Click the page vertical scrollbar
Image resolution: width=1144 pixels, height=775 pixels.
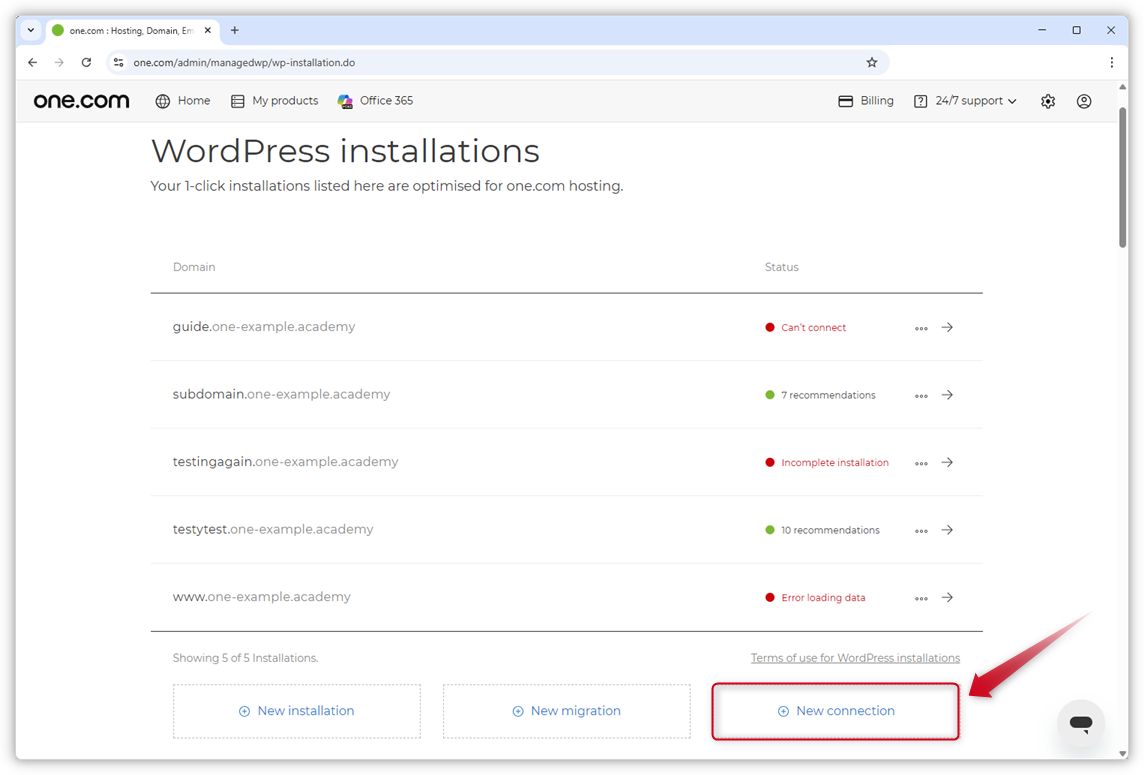(x=1122, y=175)
